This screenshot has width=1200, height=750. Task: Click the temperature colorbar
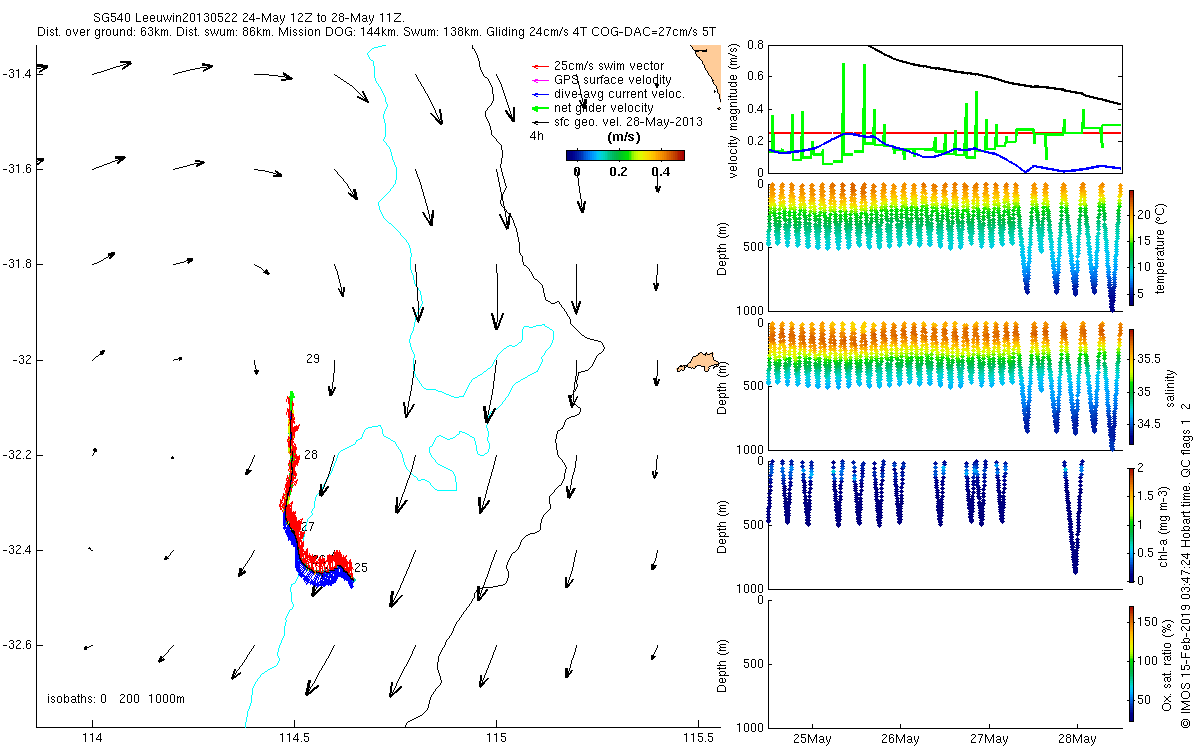[x=1131, y=247]
